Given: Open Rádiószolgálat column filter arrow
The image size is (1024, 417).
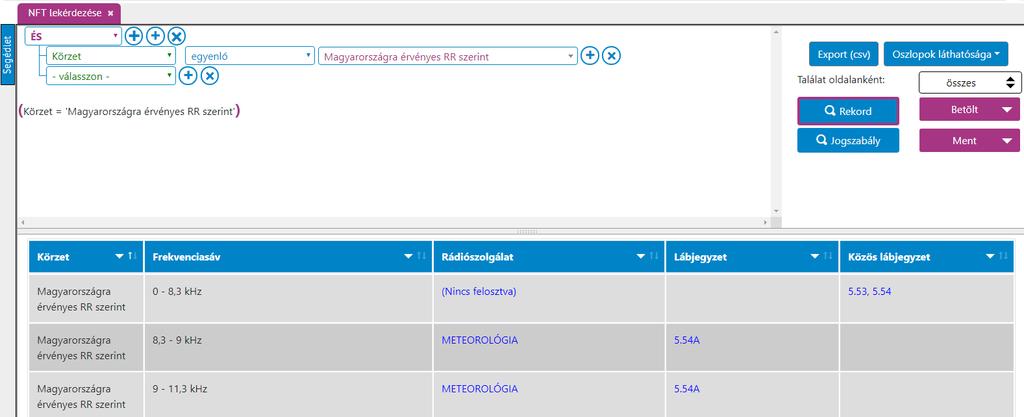Looking at the screenshot, I should [x=641, y=256].
